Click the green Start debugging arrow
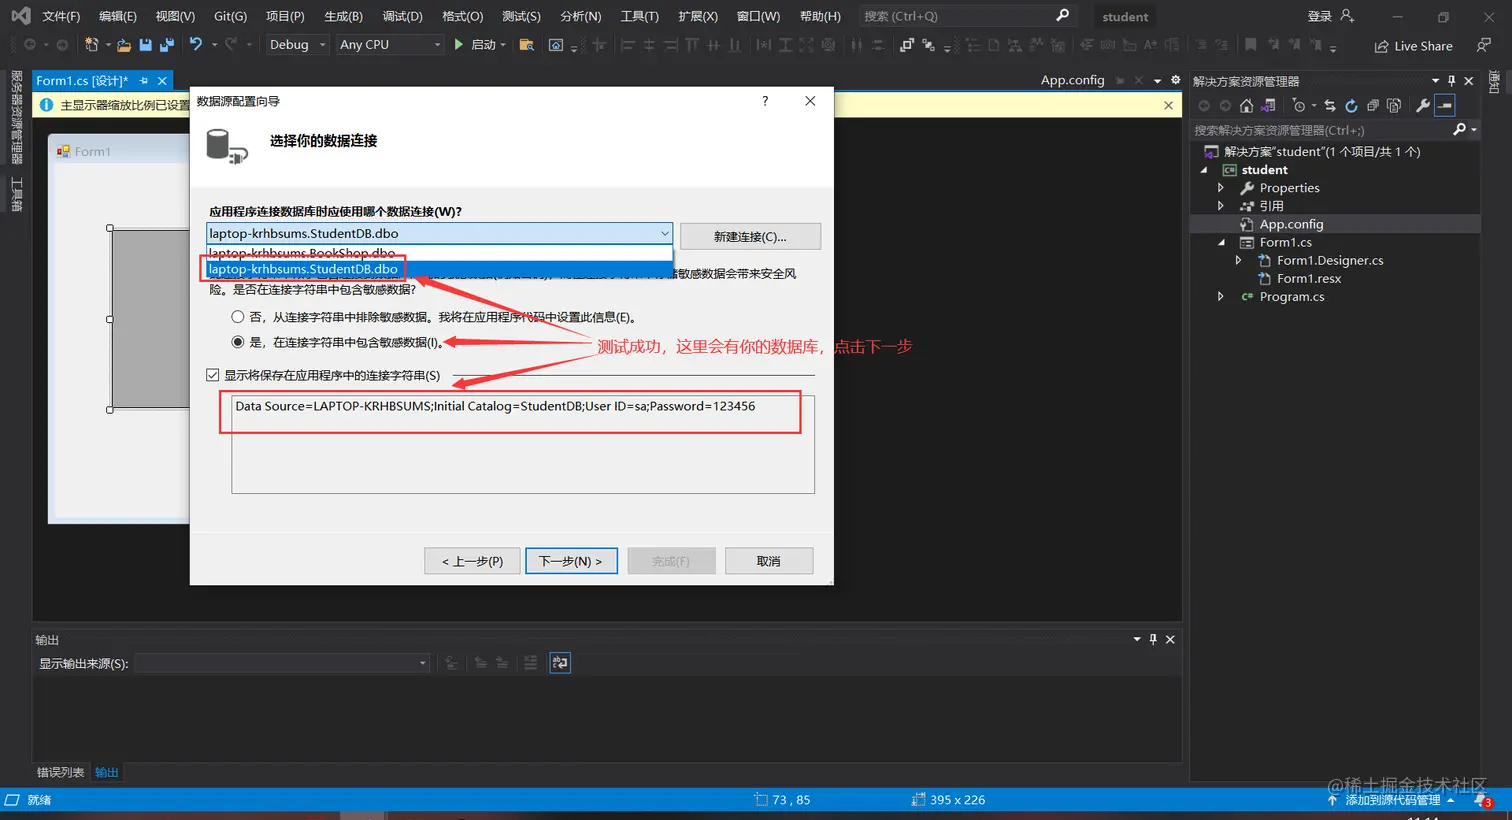The height and width of the screenshot is (820, 1512). (x=459, y=45)
